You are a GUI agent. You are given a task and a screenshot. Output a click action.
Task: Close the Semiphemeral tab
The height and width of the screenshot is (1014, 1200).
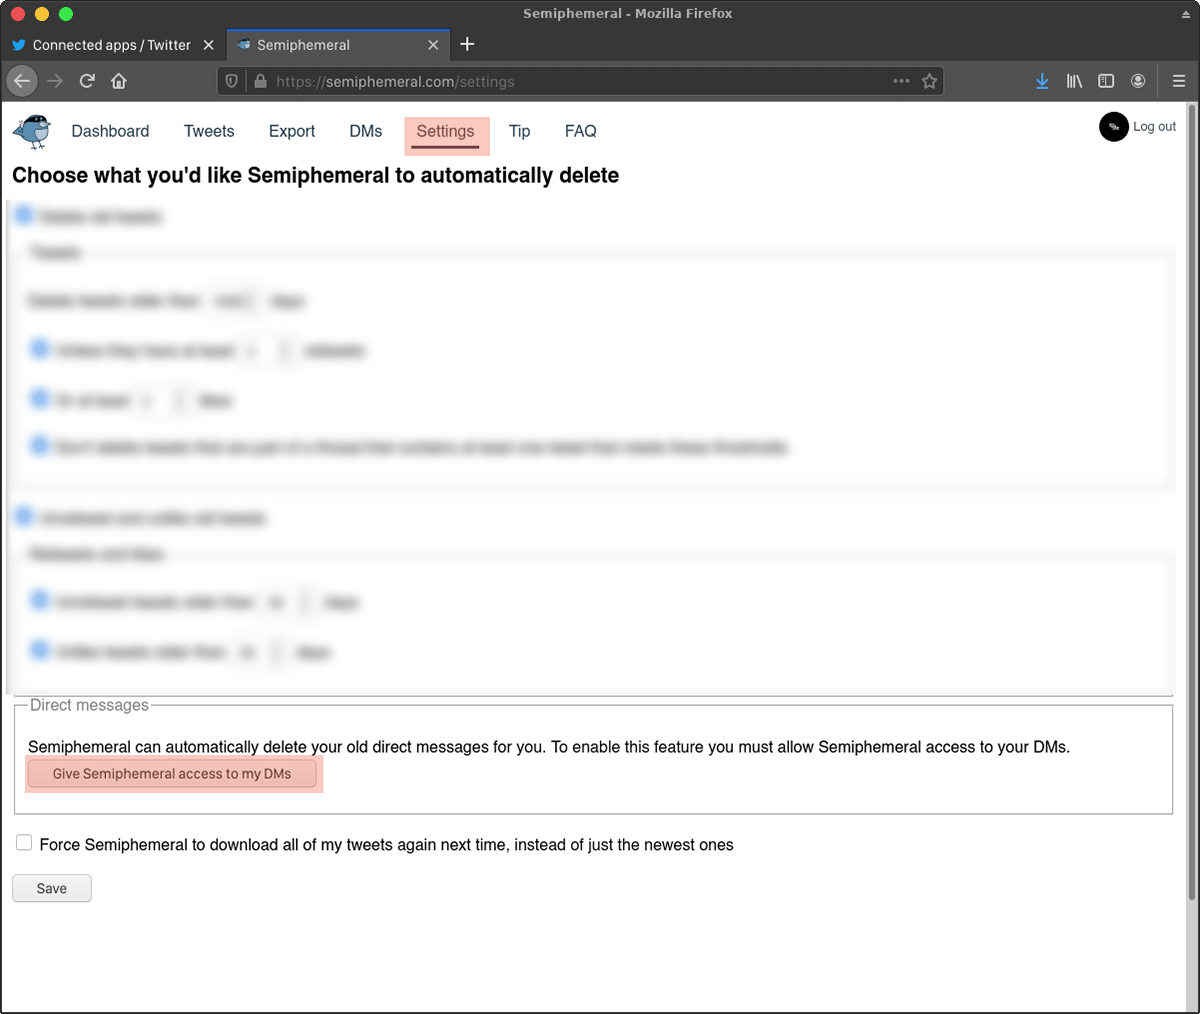433,45
